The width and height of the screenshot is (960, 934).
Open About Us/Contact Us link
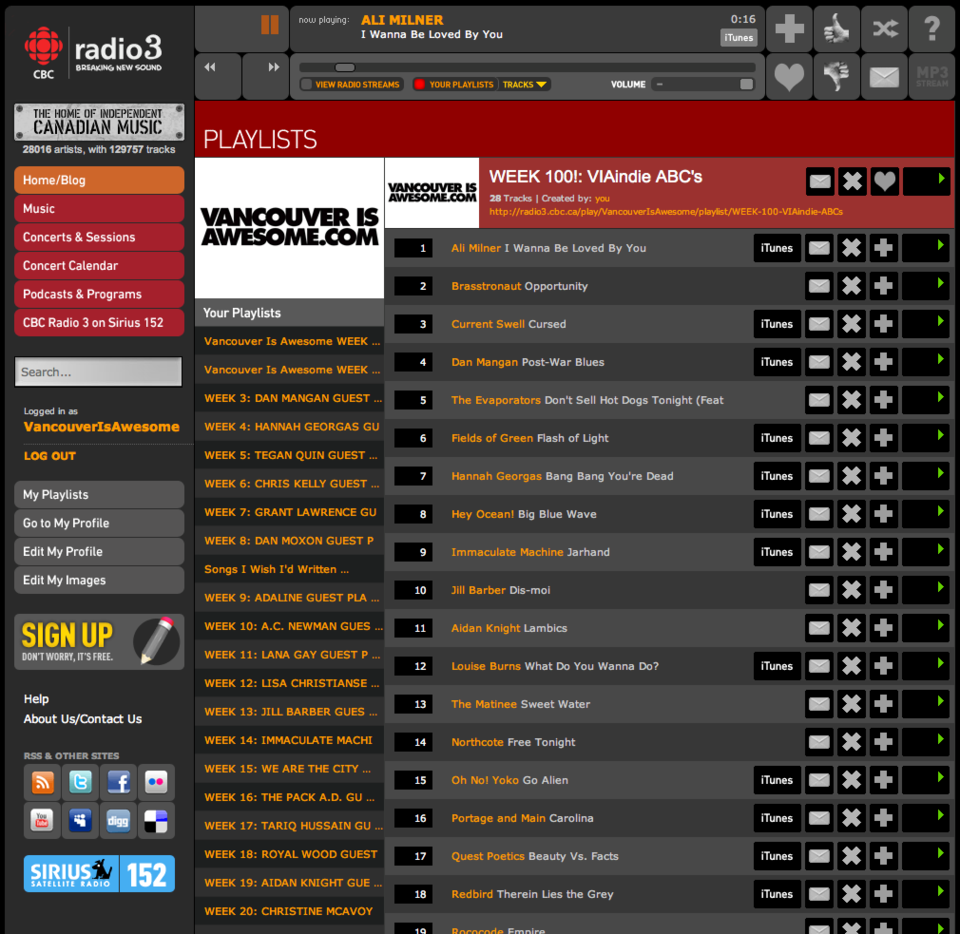click(x=83, y=719)
